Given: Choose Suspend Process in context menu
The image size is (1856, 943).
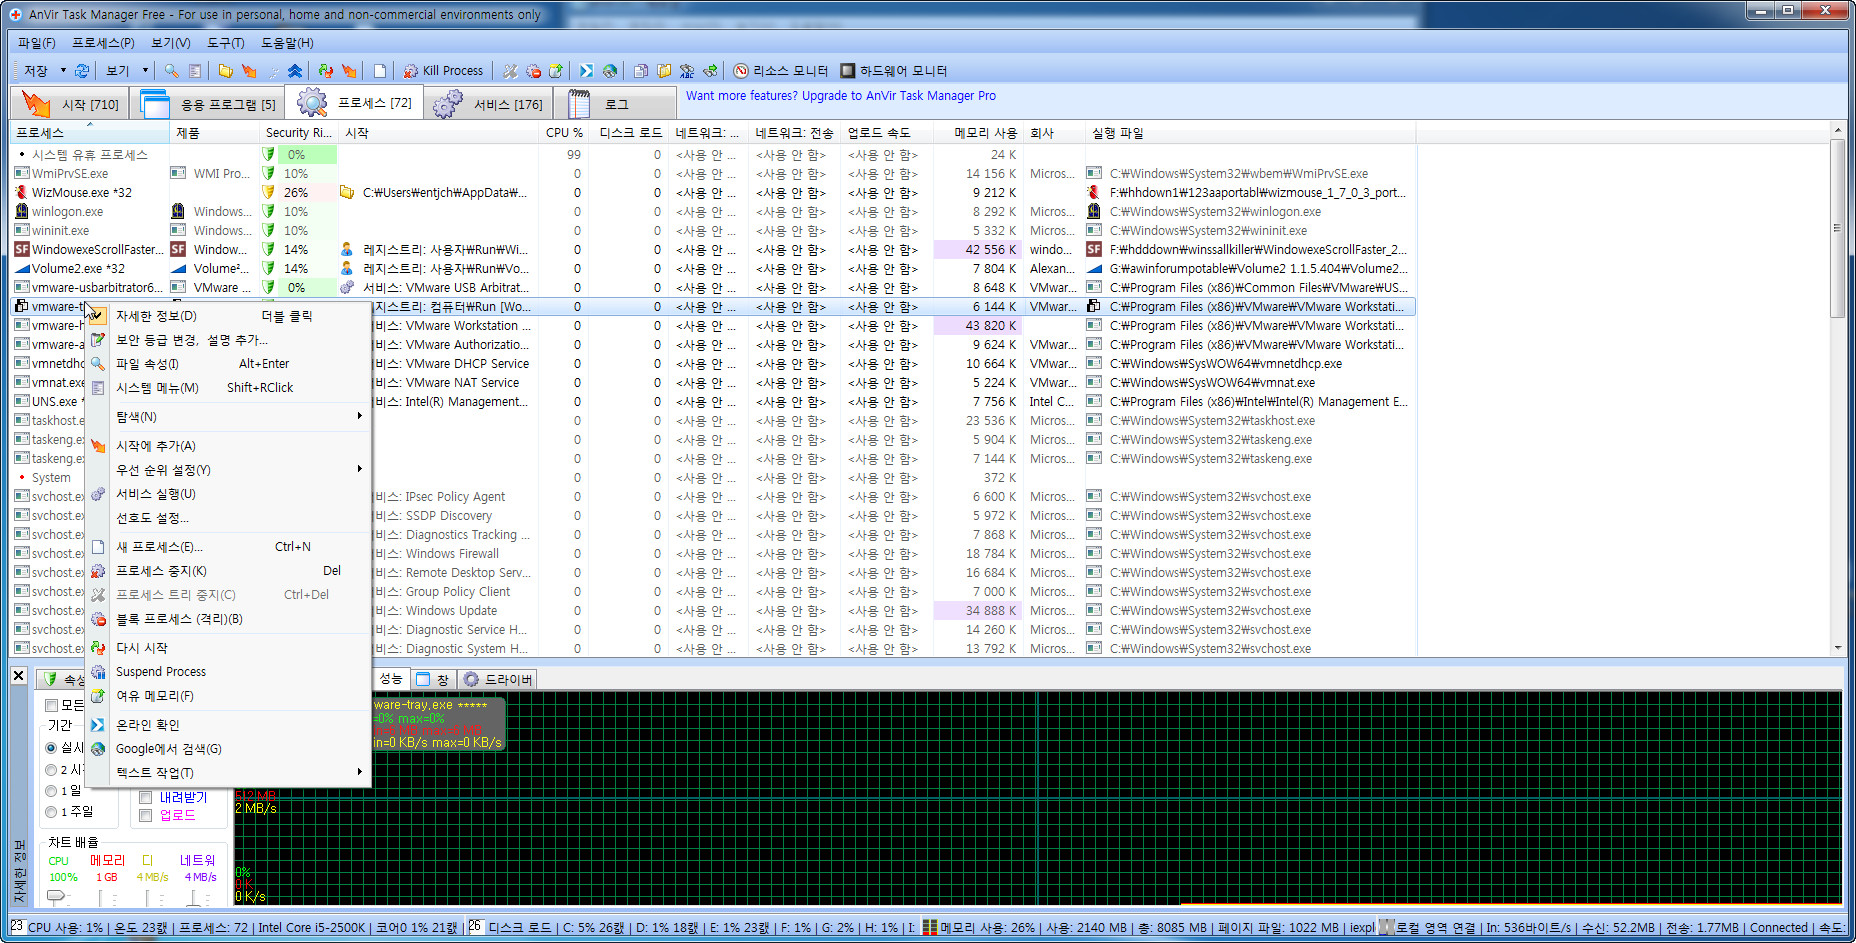Looking at the screenshot, I should pos(228,672).
